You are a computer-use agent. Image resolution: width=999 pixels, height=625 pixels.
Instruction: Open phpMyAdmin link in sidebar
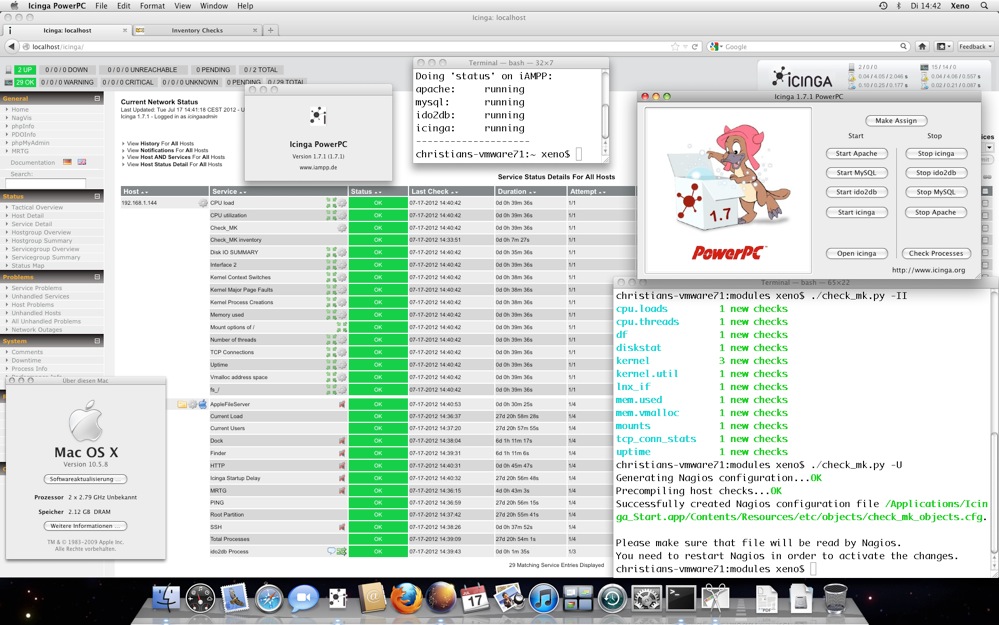tap(30, 143)
